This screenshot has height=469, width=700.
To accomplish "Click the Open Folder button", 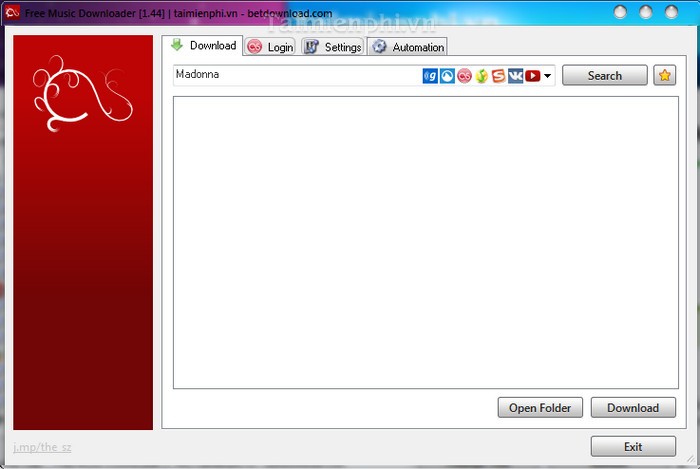I will 540,408.
